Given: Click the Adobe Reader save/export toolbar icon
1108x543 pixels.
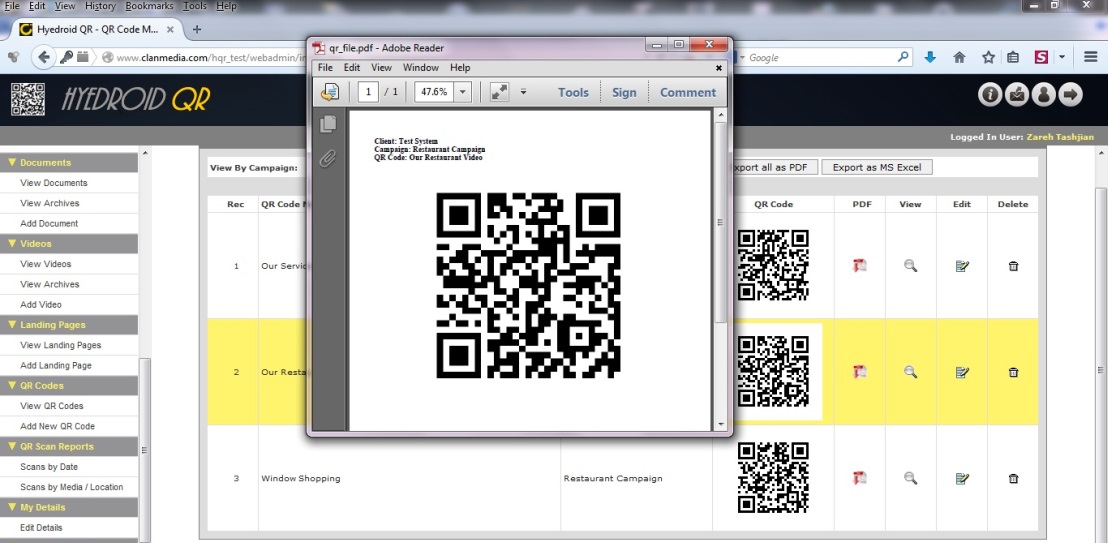Looking at the screenshot, I should tap(329, 92).
